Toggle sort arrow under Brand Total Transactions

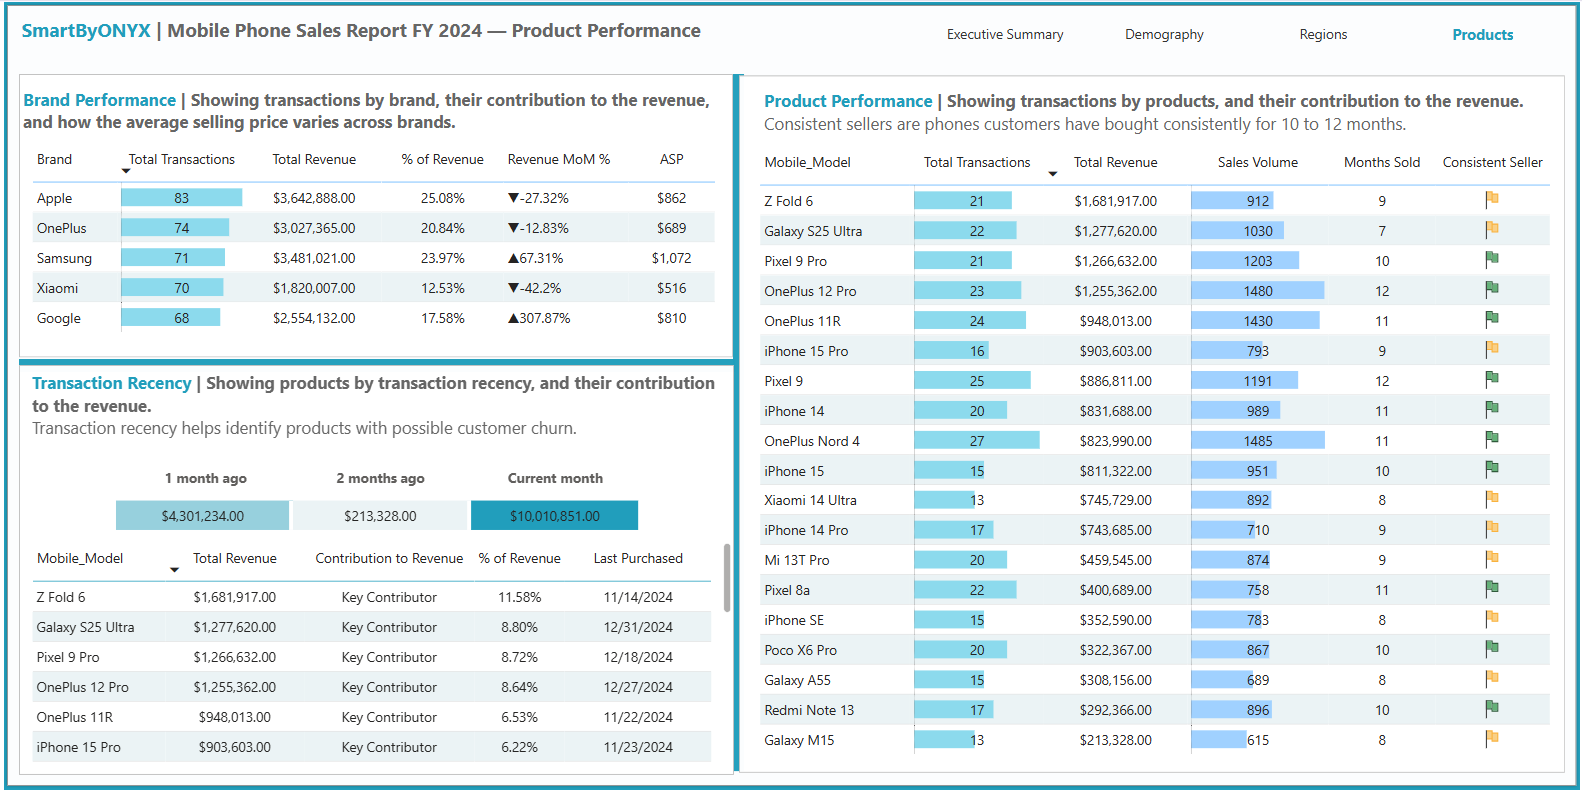126,172
